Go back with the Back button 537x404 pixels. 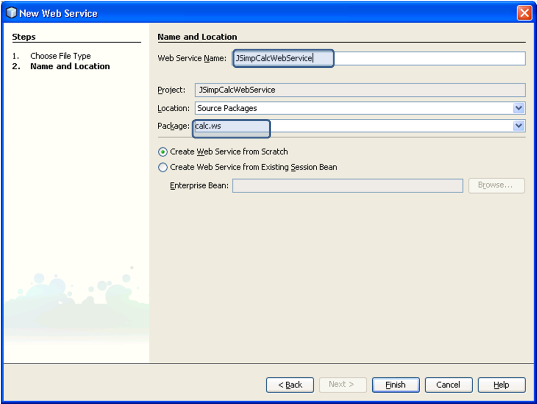coord(290,385)
